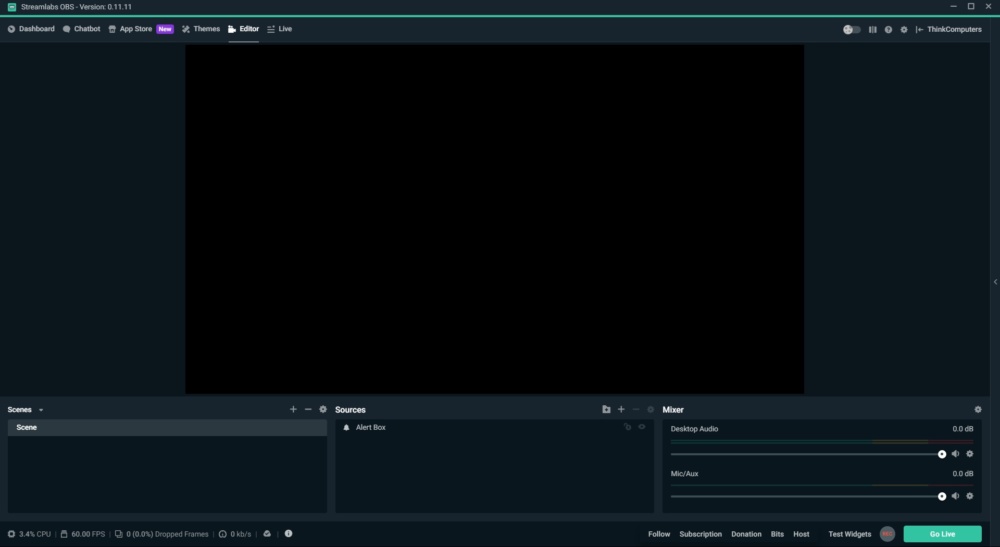
Task: Open source properties gear in Sources header
Action: (651, 409)
